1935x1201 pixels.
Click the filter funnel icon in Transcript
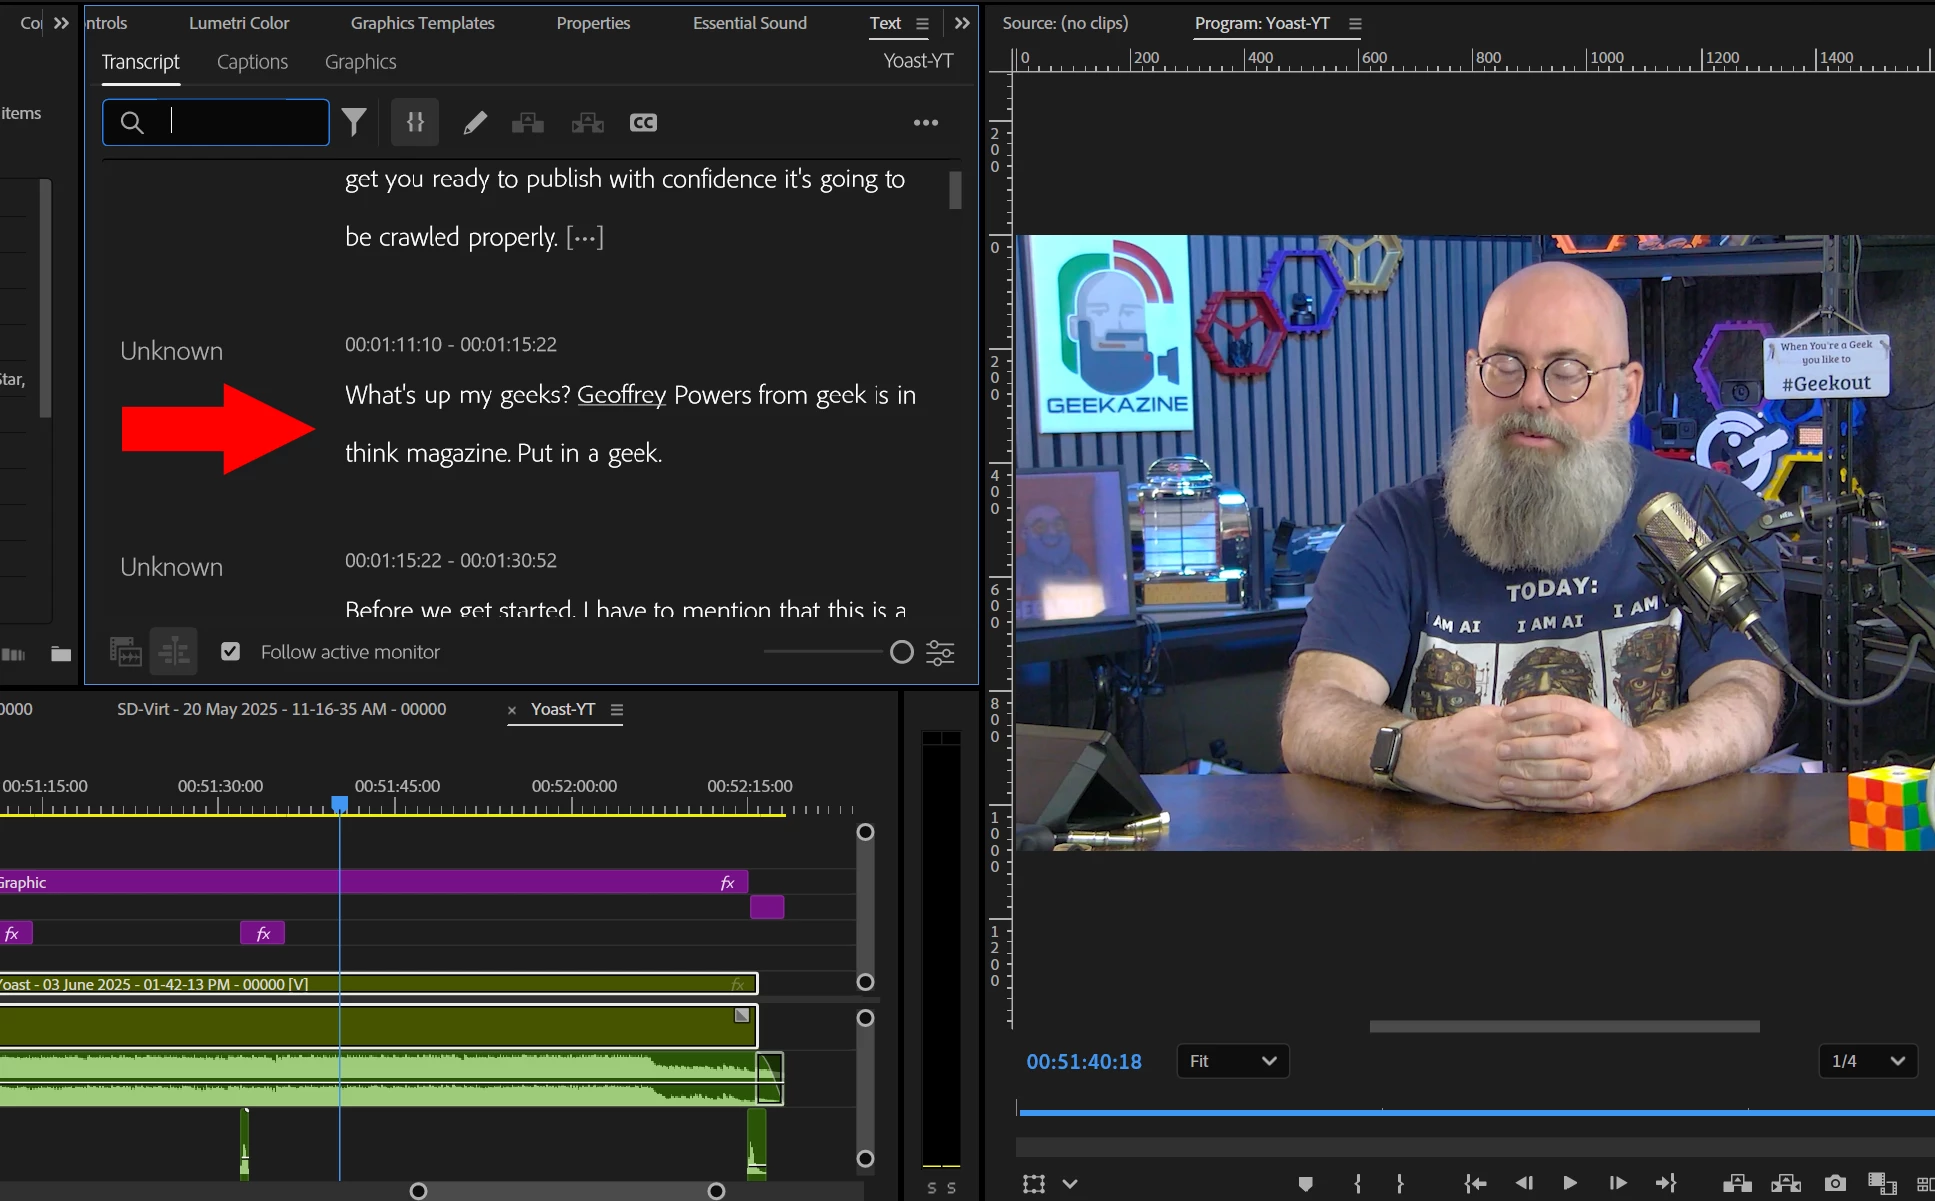(x=354, y=122)
